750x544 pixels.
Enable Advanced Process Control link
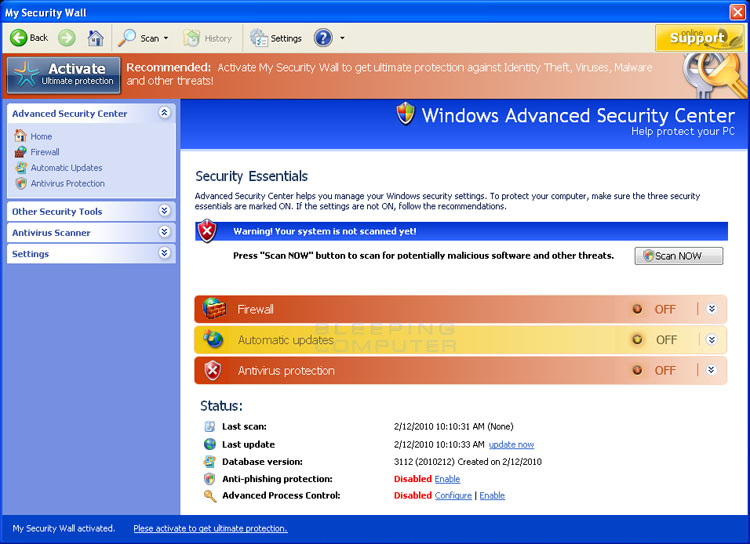click(492, 496)
